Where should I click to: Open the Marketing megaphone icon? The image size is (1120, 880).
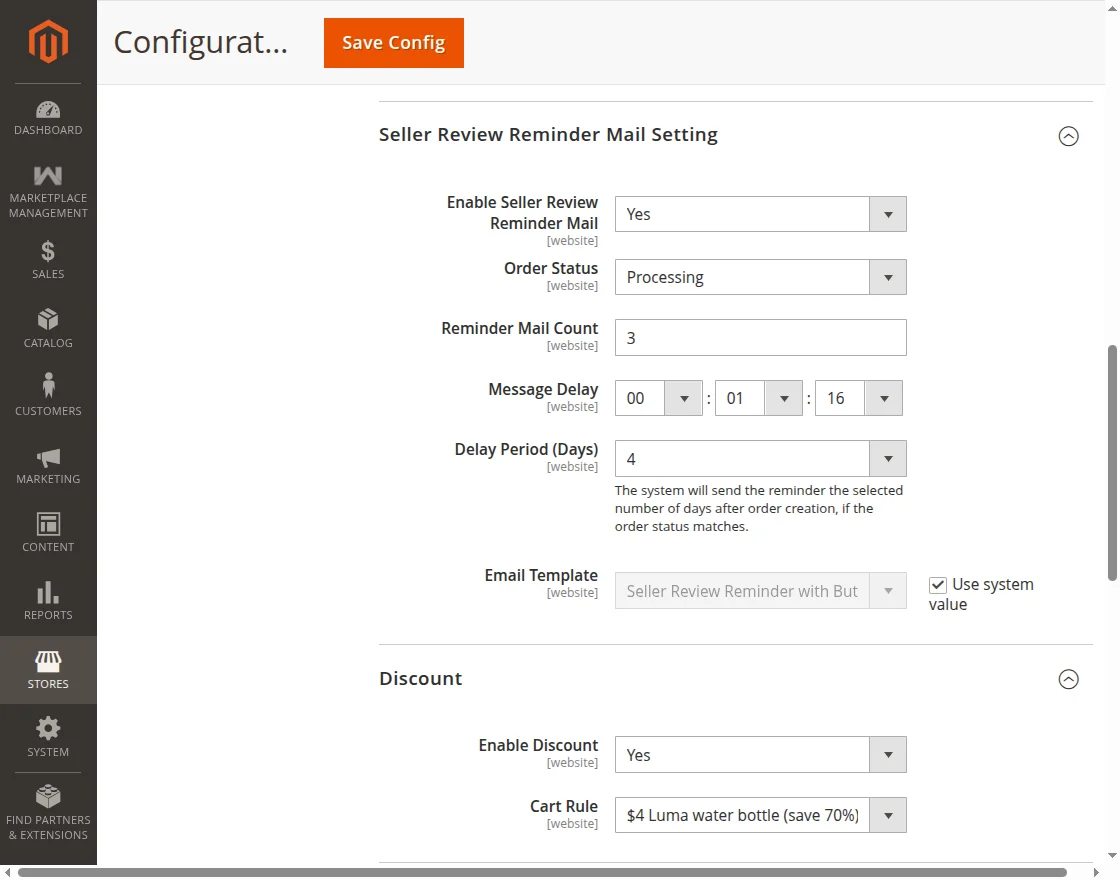(x=48, y=458)
